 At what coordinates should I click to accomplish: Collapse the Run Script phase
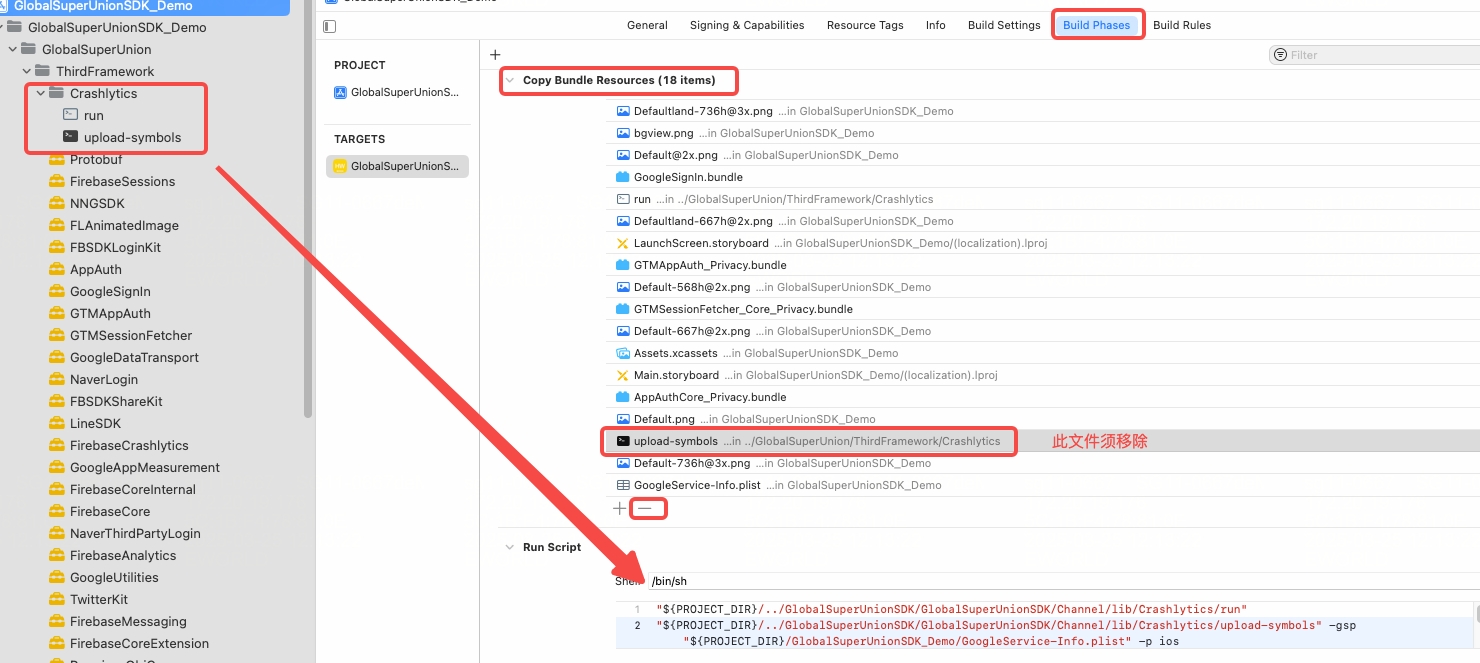(510, 547)
